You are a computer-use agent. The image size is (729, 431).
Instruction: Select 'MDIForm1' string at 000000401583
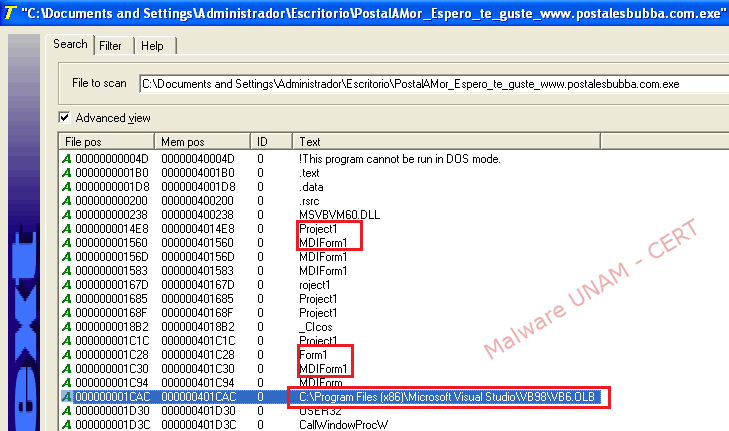pyautogui.click(x=323, y=271)
